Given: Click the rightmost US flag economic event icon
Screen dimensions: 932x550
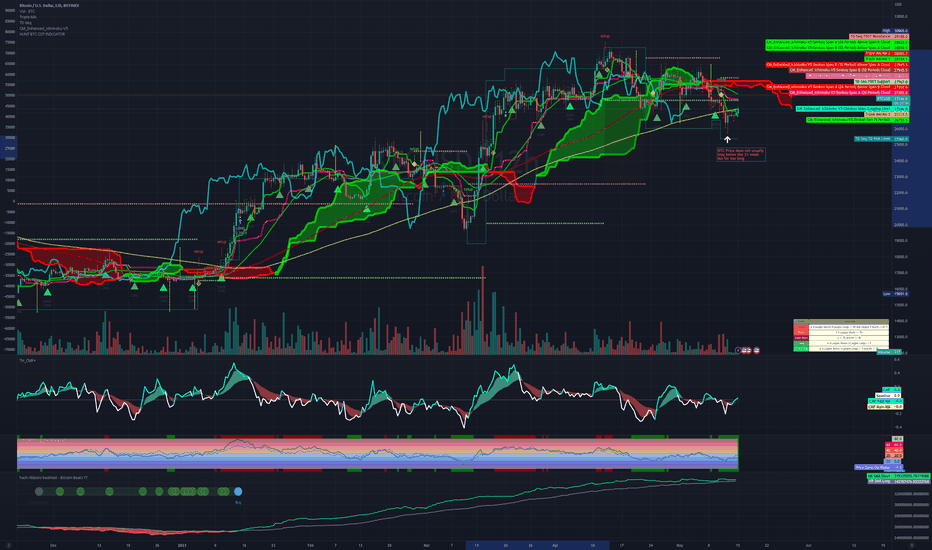Looking at the screenshot, I should [756, 350].
